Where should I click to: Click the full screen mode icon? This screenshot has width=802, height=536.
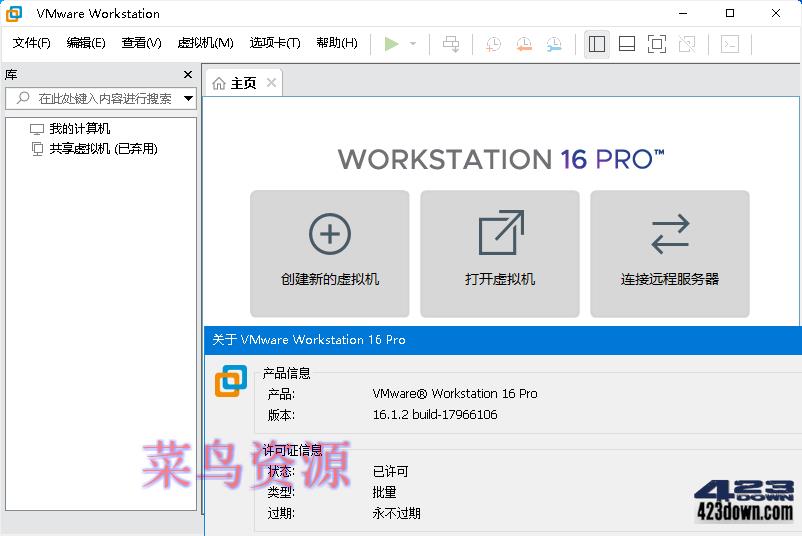pos(657,44)
